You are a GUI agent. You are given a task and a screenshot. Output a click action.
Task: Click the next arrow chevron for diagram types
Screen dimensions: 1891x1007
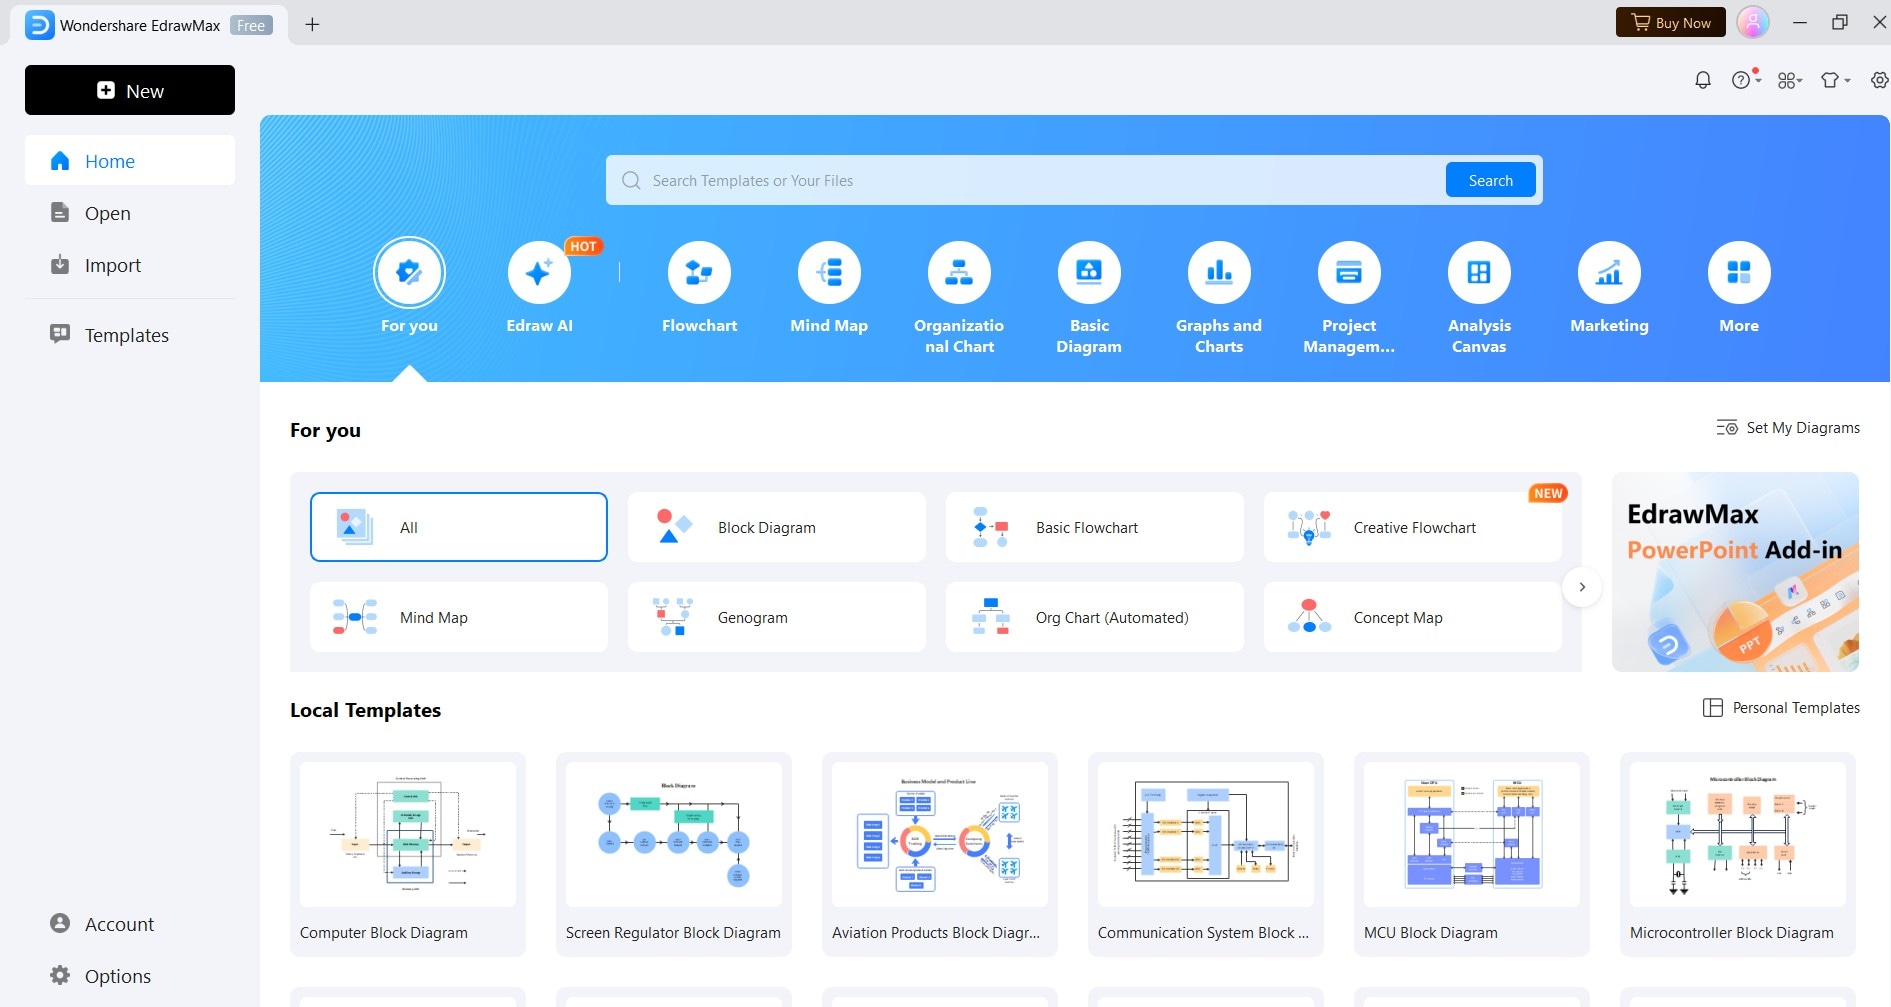pos(1582,587)
